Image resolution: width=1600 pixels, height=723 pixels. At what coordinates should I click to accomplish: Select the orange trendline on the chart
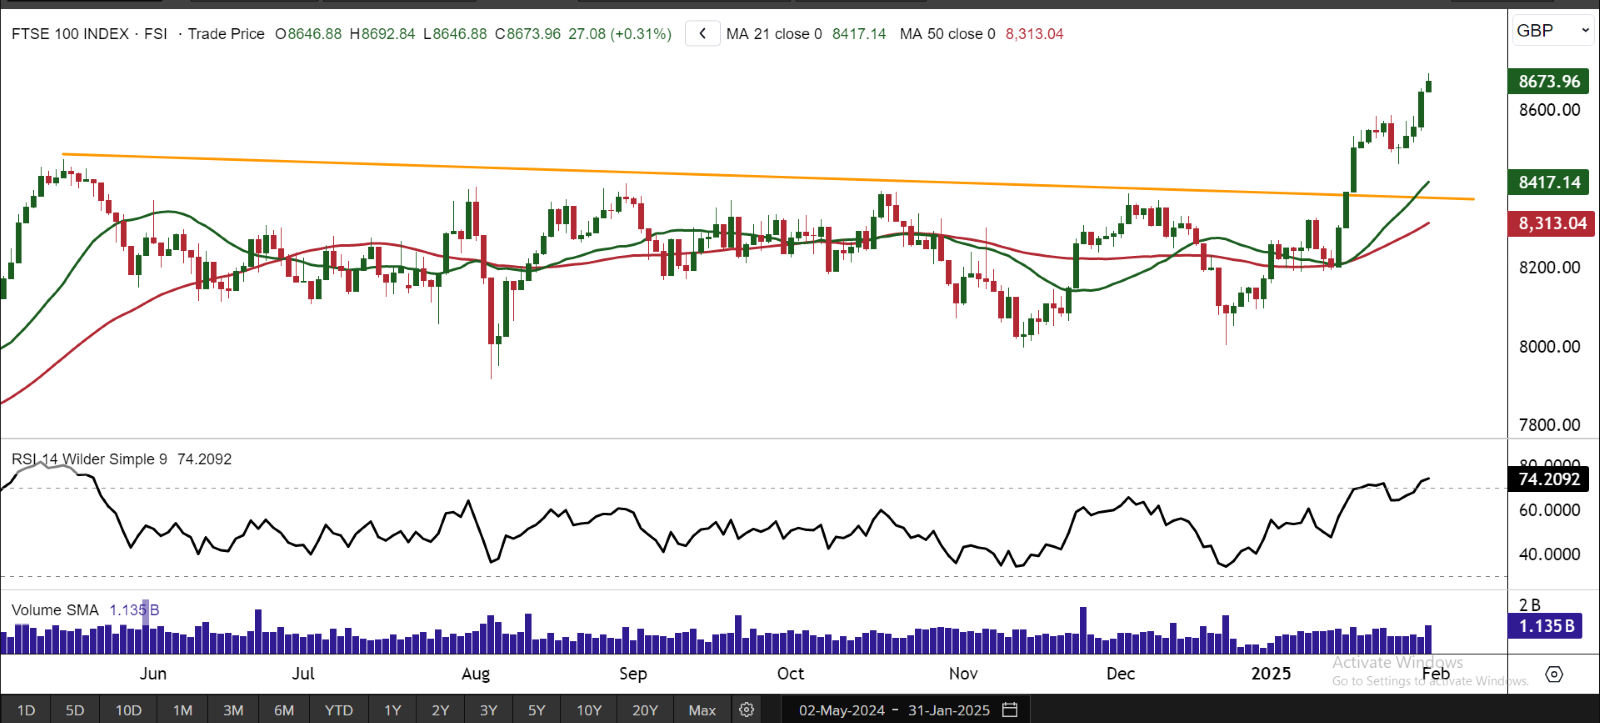click(768, 177)
